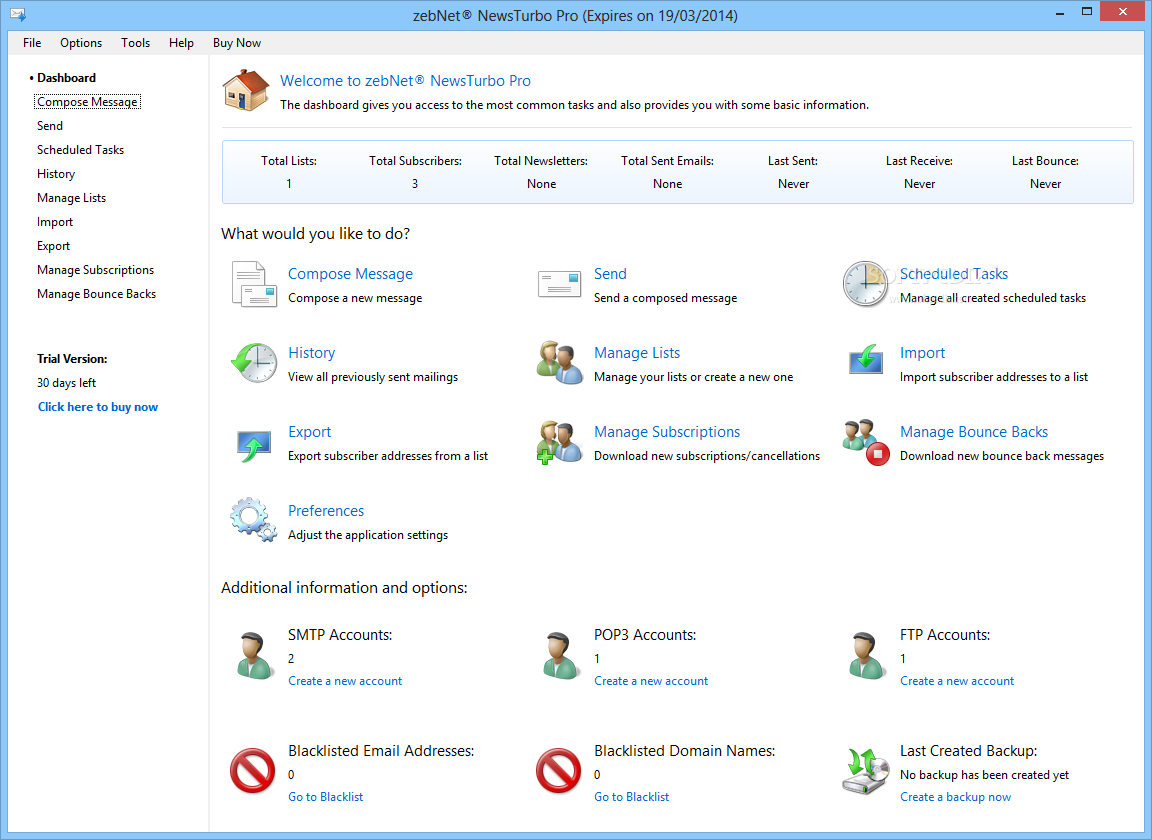
Task: Click the History heading link
Action: click(x=312, y=353)
